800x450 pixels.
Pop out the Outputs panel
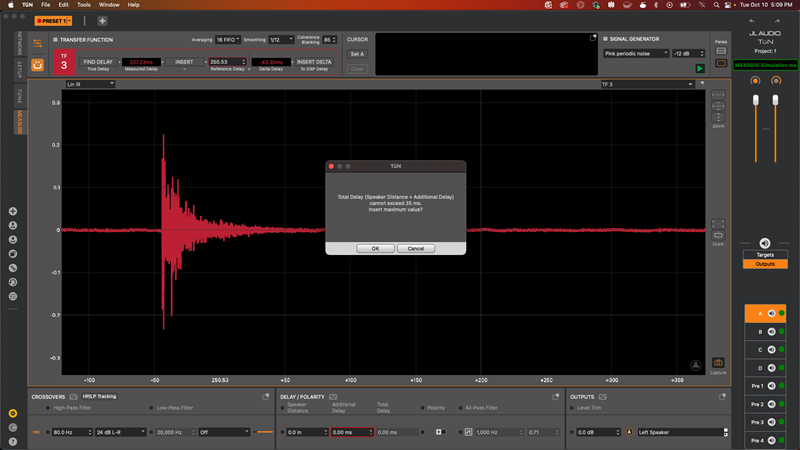pos(722,396)
